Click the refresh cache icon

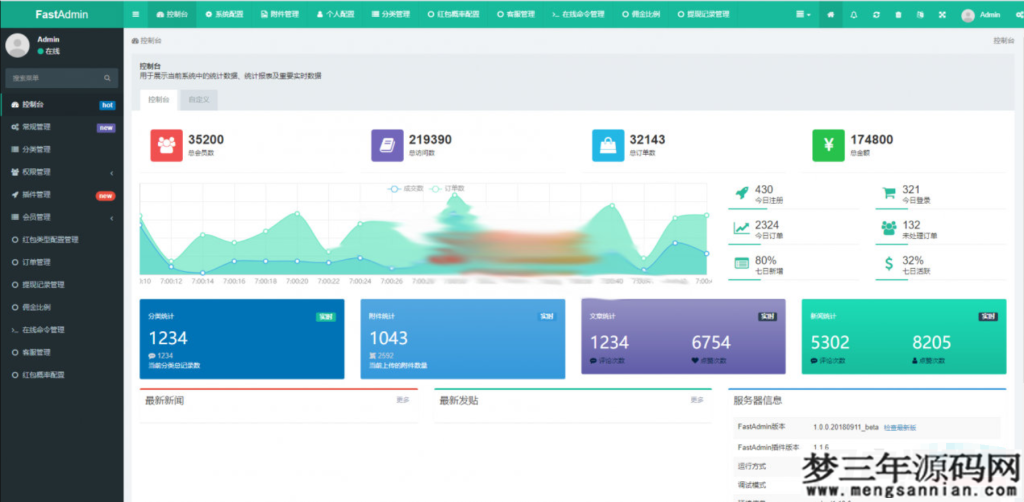876,15
